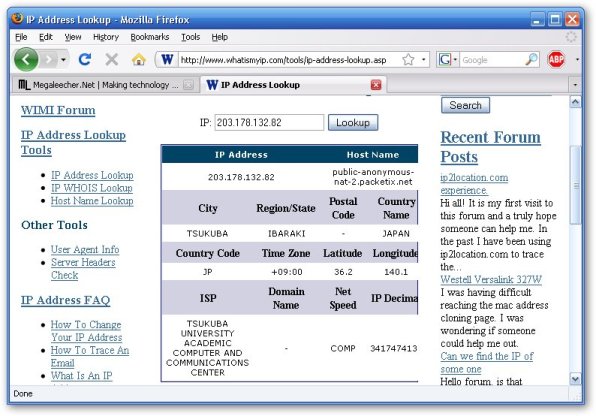Image resolution: width=596 pixels, height=416 pixels.
Task: Click the Firefox logo in the title bar
Action: 17,19
